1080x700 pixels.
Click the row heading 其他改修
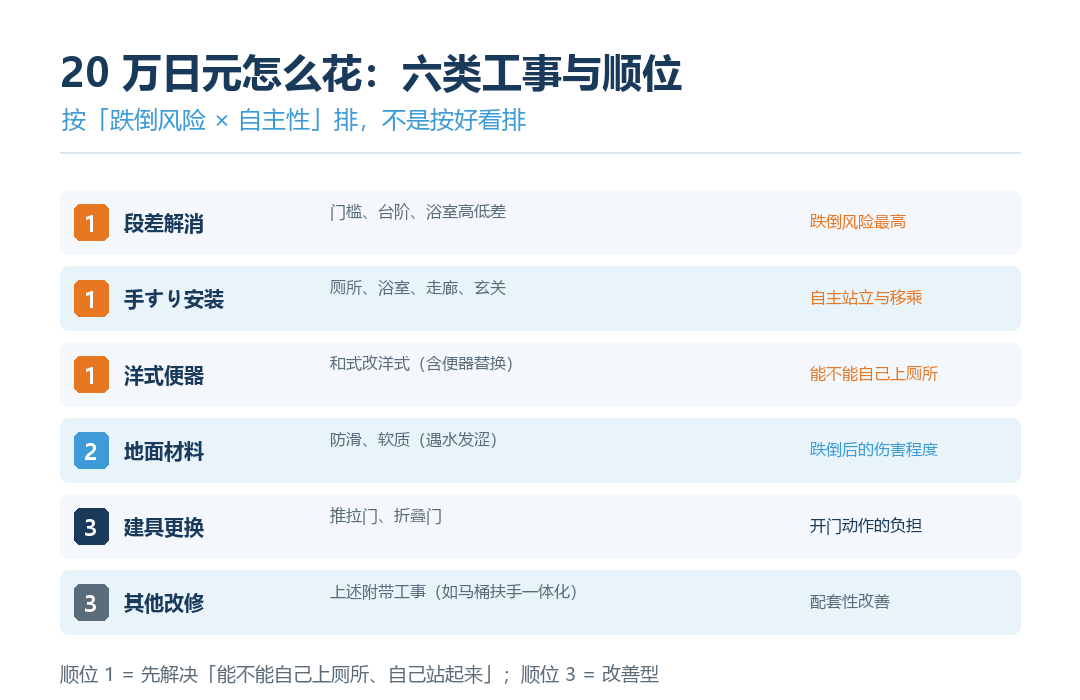pyautogui.click(x=164, y=603)
